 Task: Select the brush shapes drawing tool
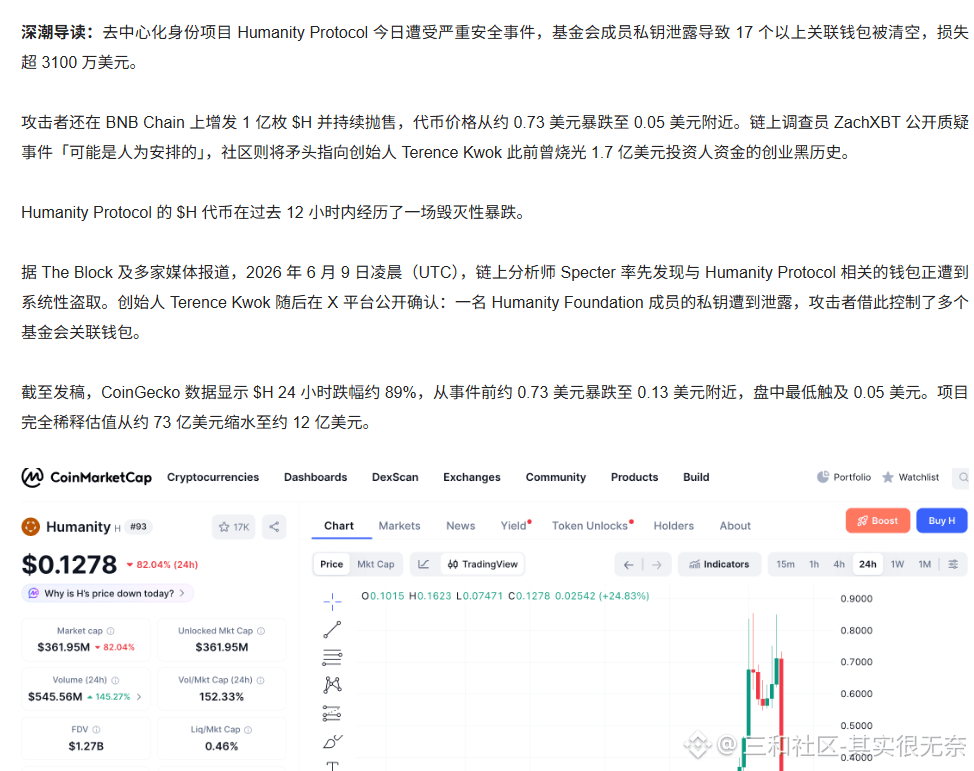coord(332,741)
